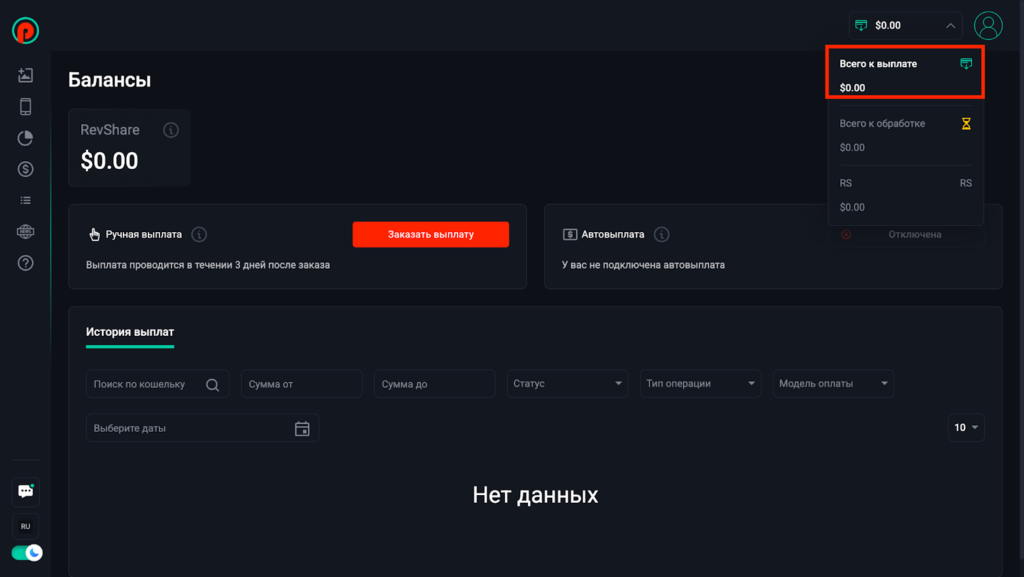1024x577 pixels.
Task: Click the Выберите даты date field
Action: (202, 428)
